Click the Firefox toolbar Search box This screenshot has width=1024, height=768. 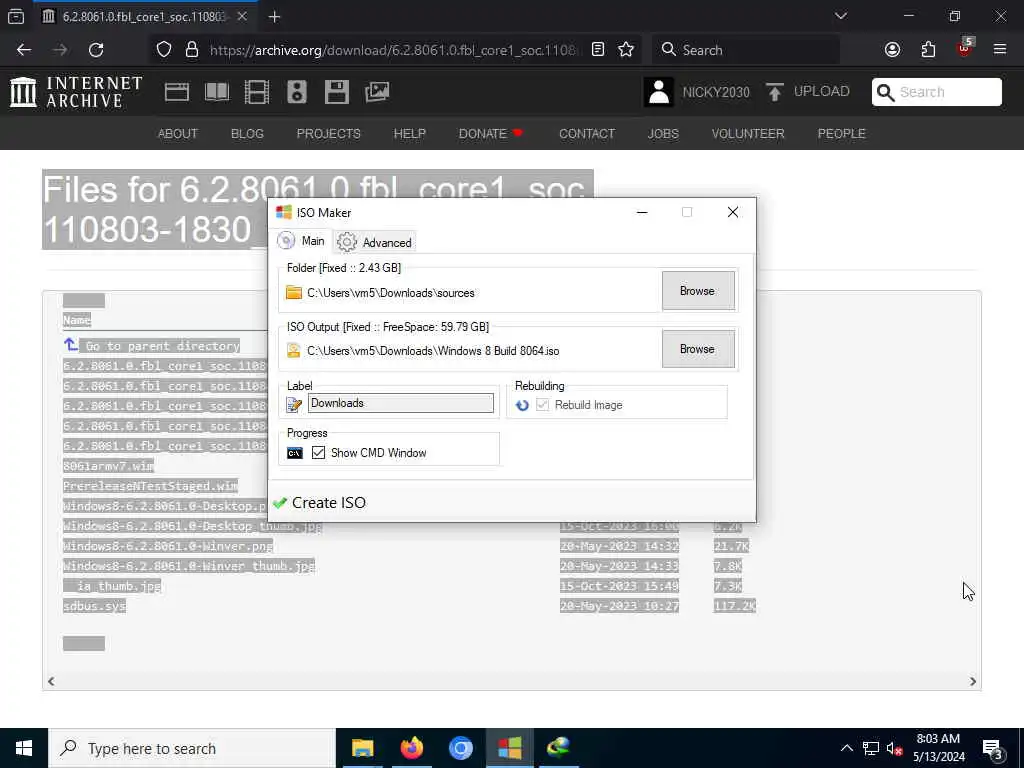[x=746, y=50]
